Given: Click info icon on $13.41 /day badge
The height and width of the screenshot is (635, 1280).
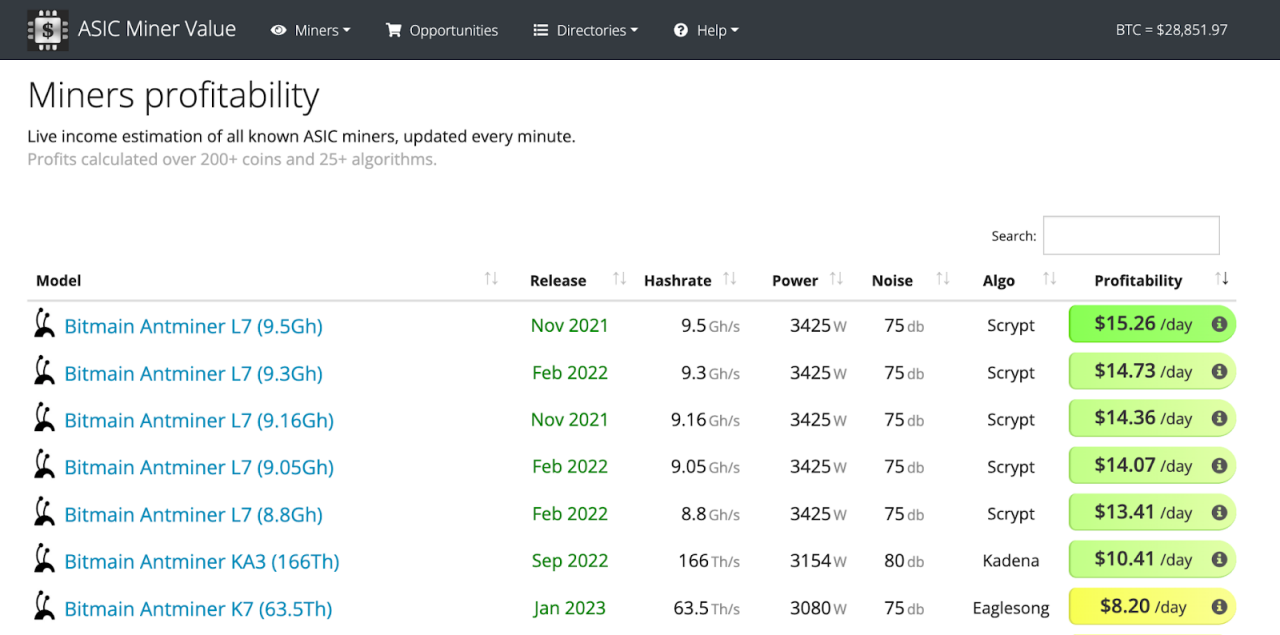Looking at the screenshot, I should [x=1219, y=513].
